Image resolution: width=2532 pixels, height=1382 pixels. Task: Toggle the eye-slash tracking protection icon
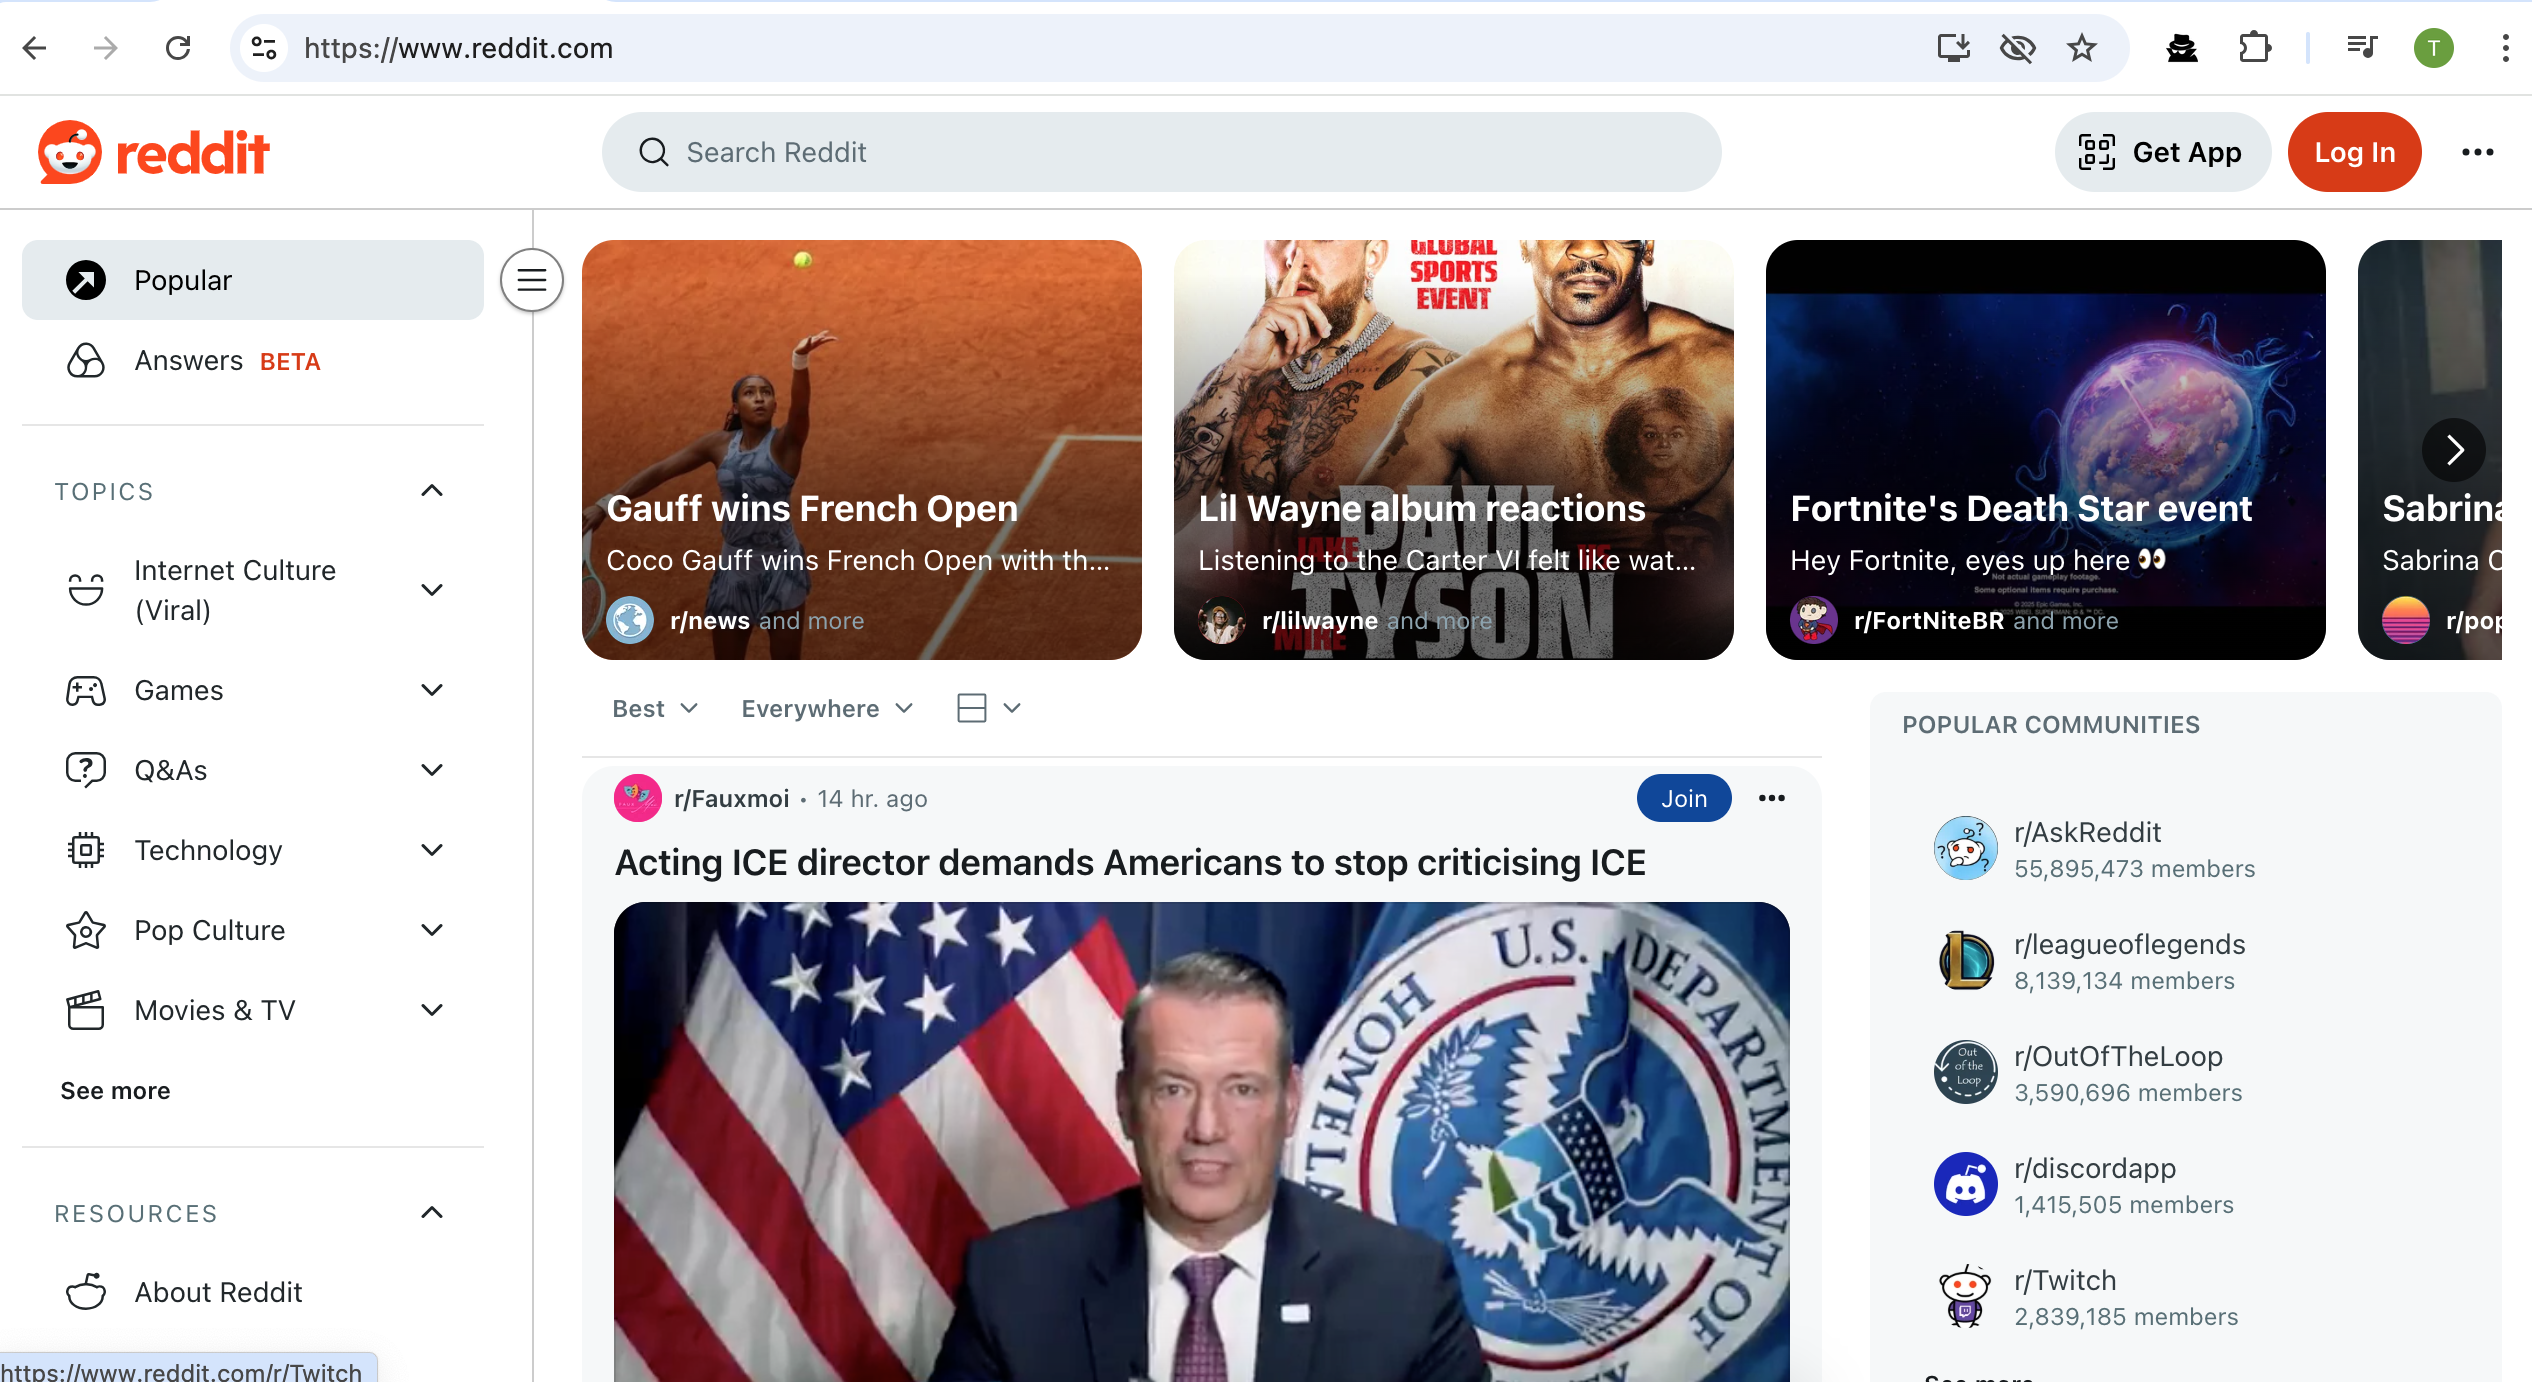pos(2017,48)
